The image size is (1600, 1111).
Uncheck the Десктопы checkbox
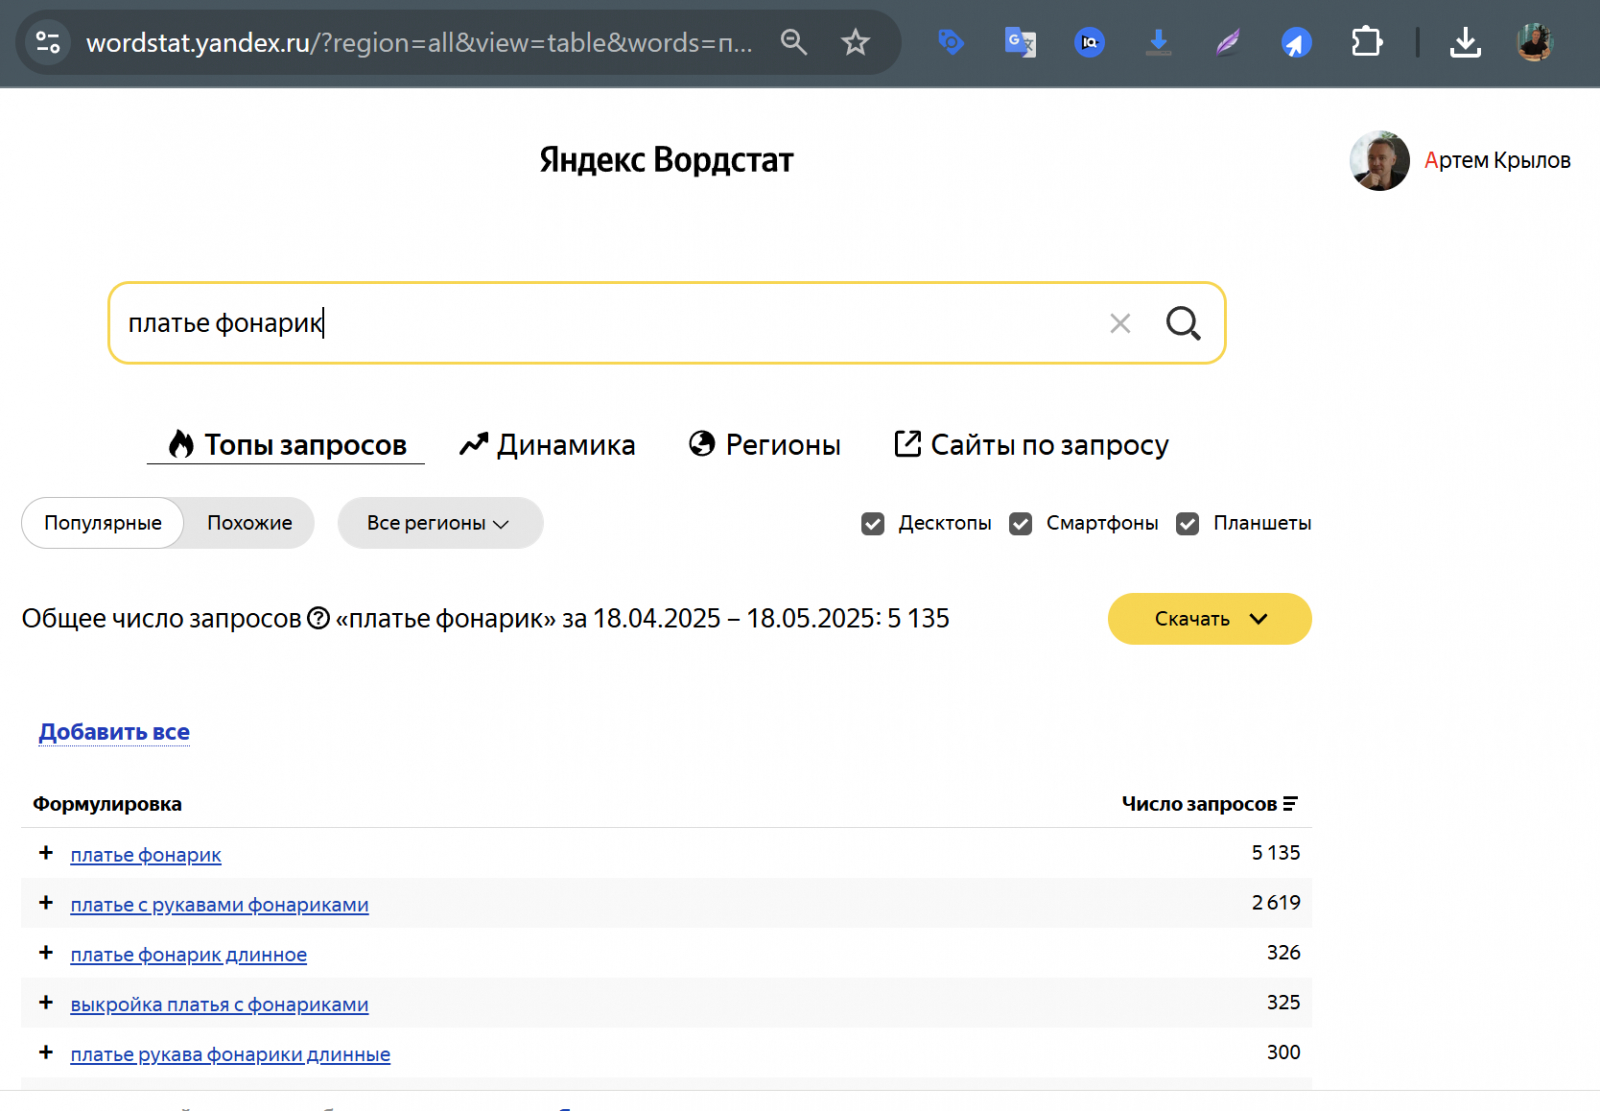click(873, 524)
